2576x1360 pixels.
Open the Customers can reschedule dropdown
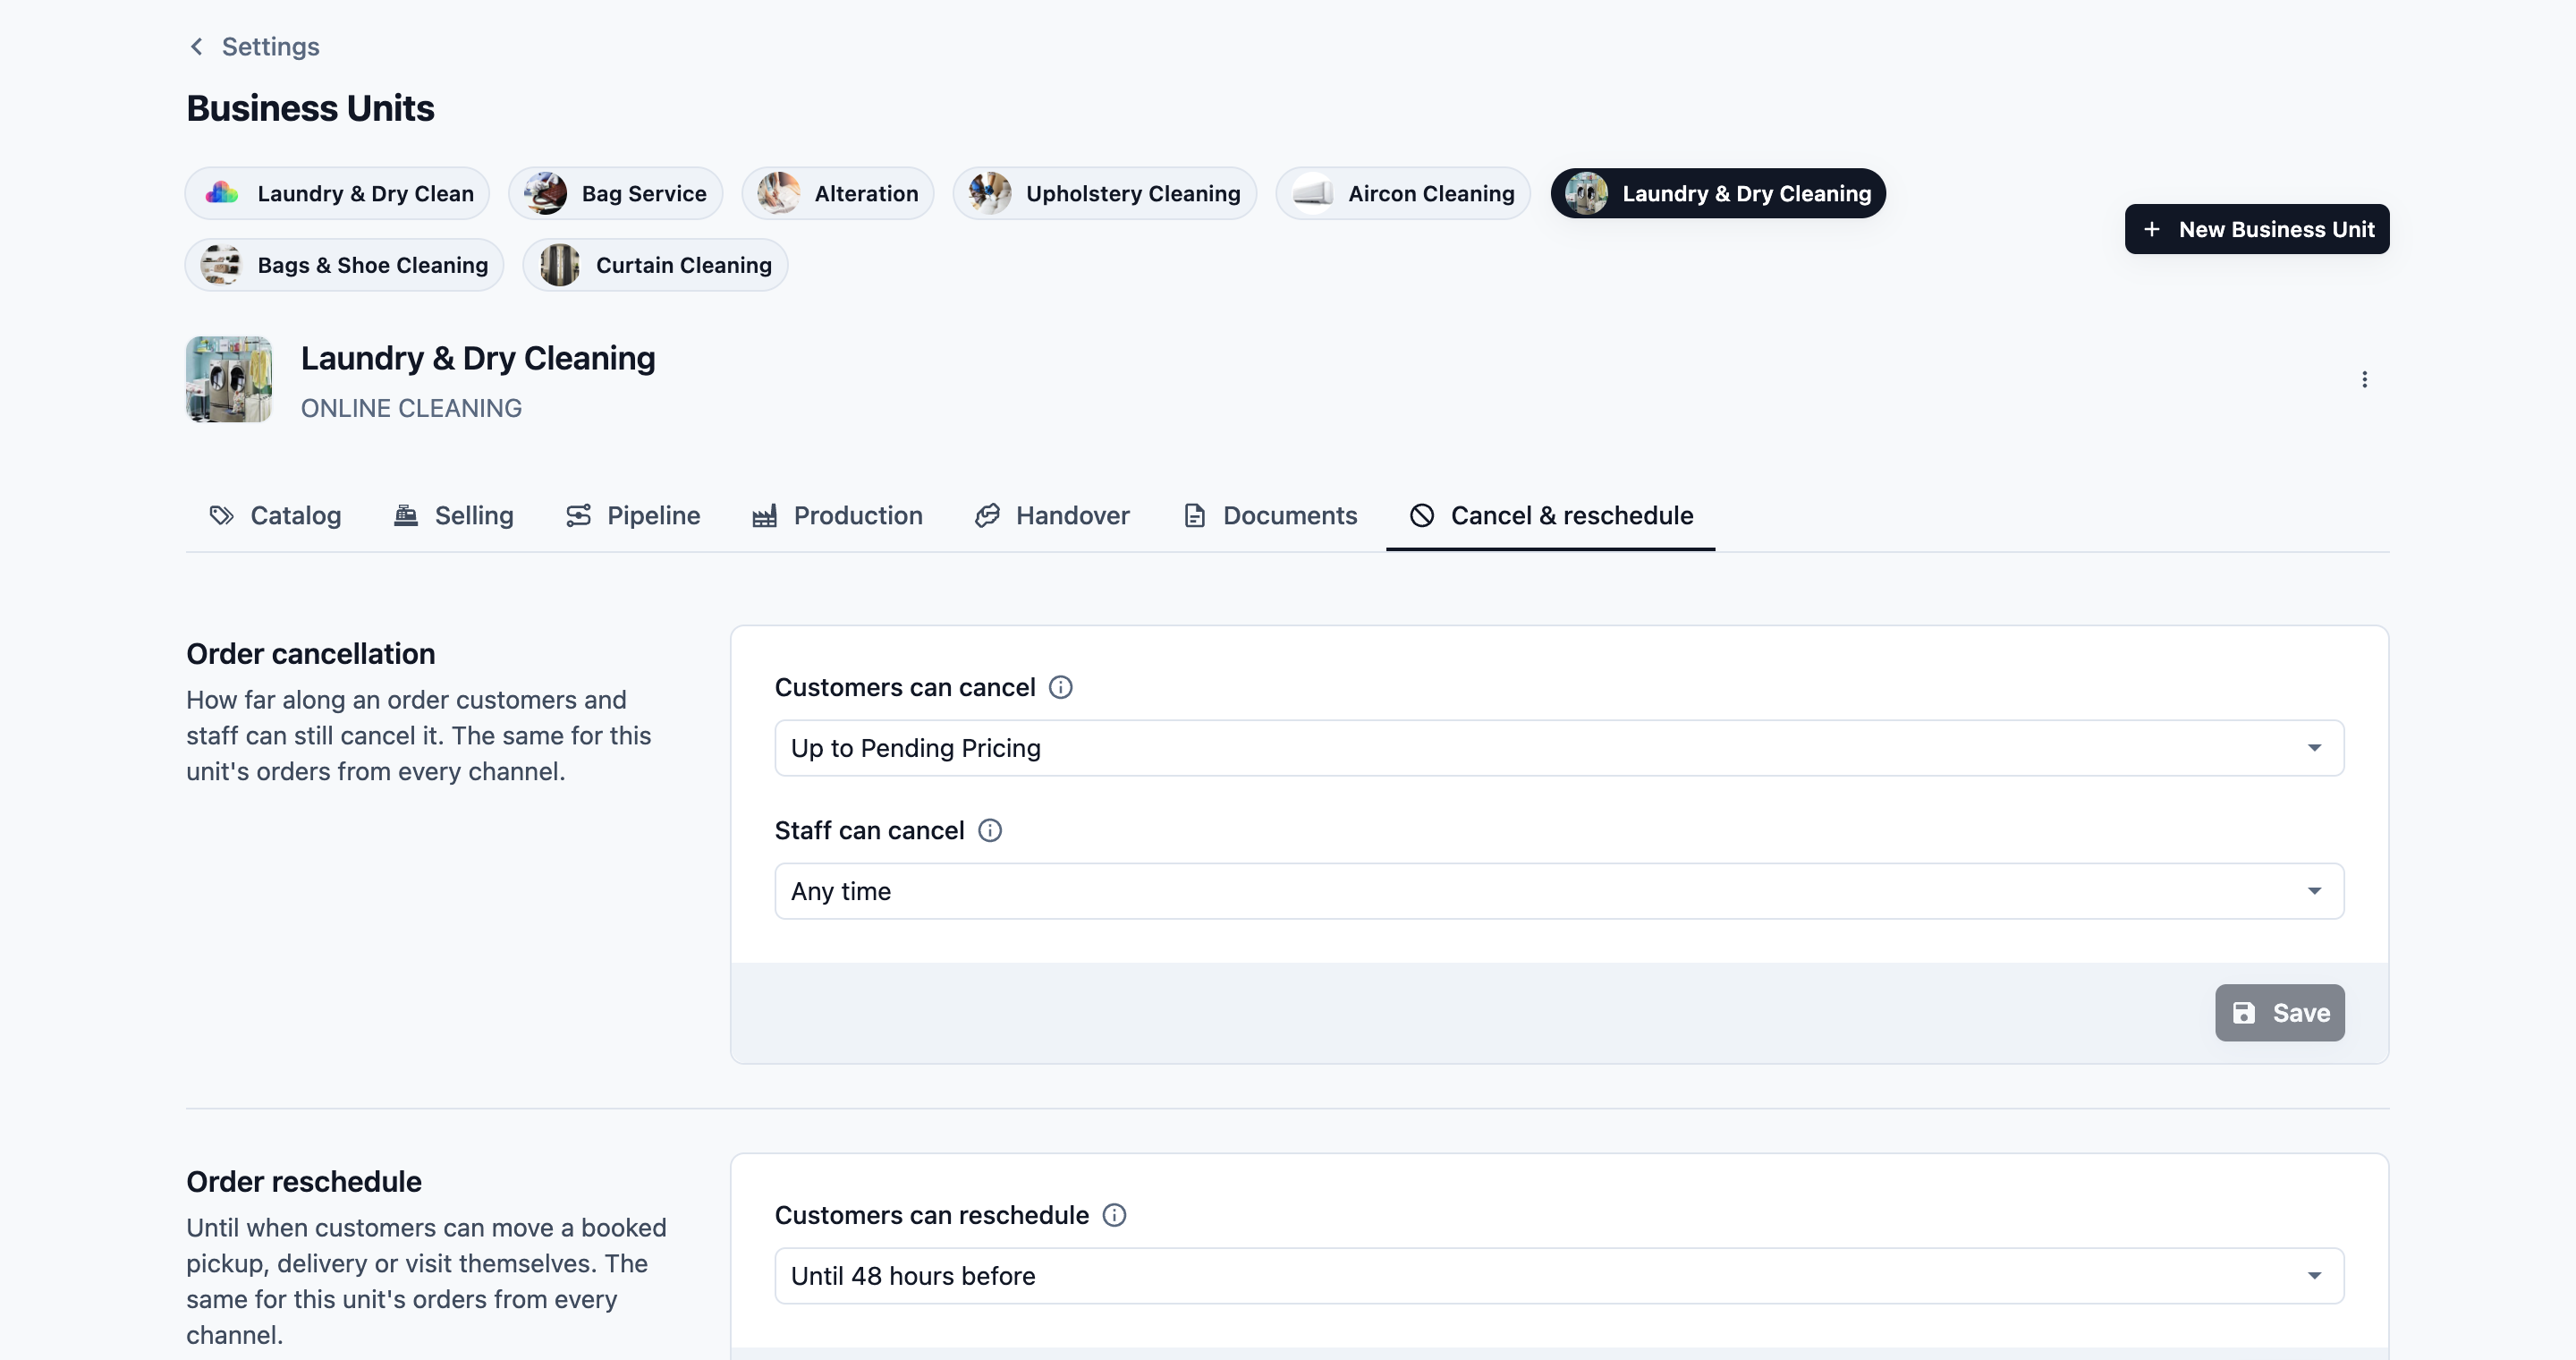click(x=1559, y=1276)
